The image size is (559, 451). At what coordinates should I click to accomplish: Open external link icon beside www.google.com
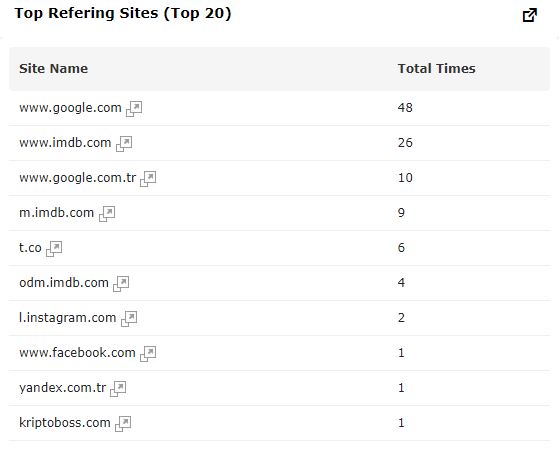pyautogui.click(x=134, y=108)
